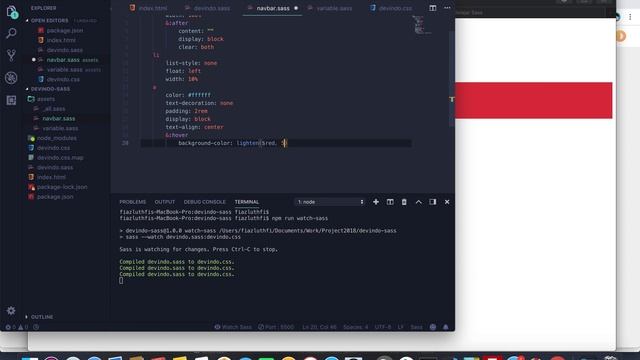Change UTF-8 file encoding

[383, 327]
